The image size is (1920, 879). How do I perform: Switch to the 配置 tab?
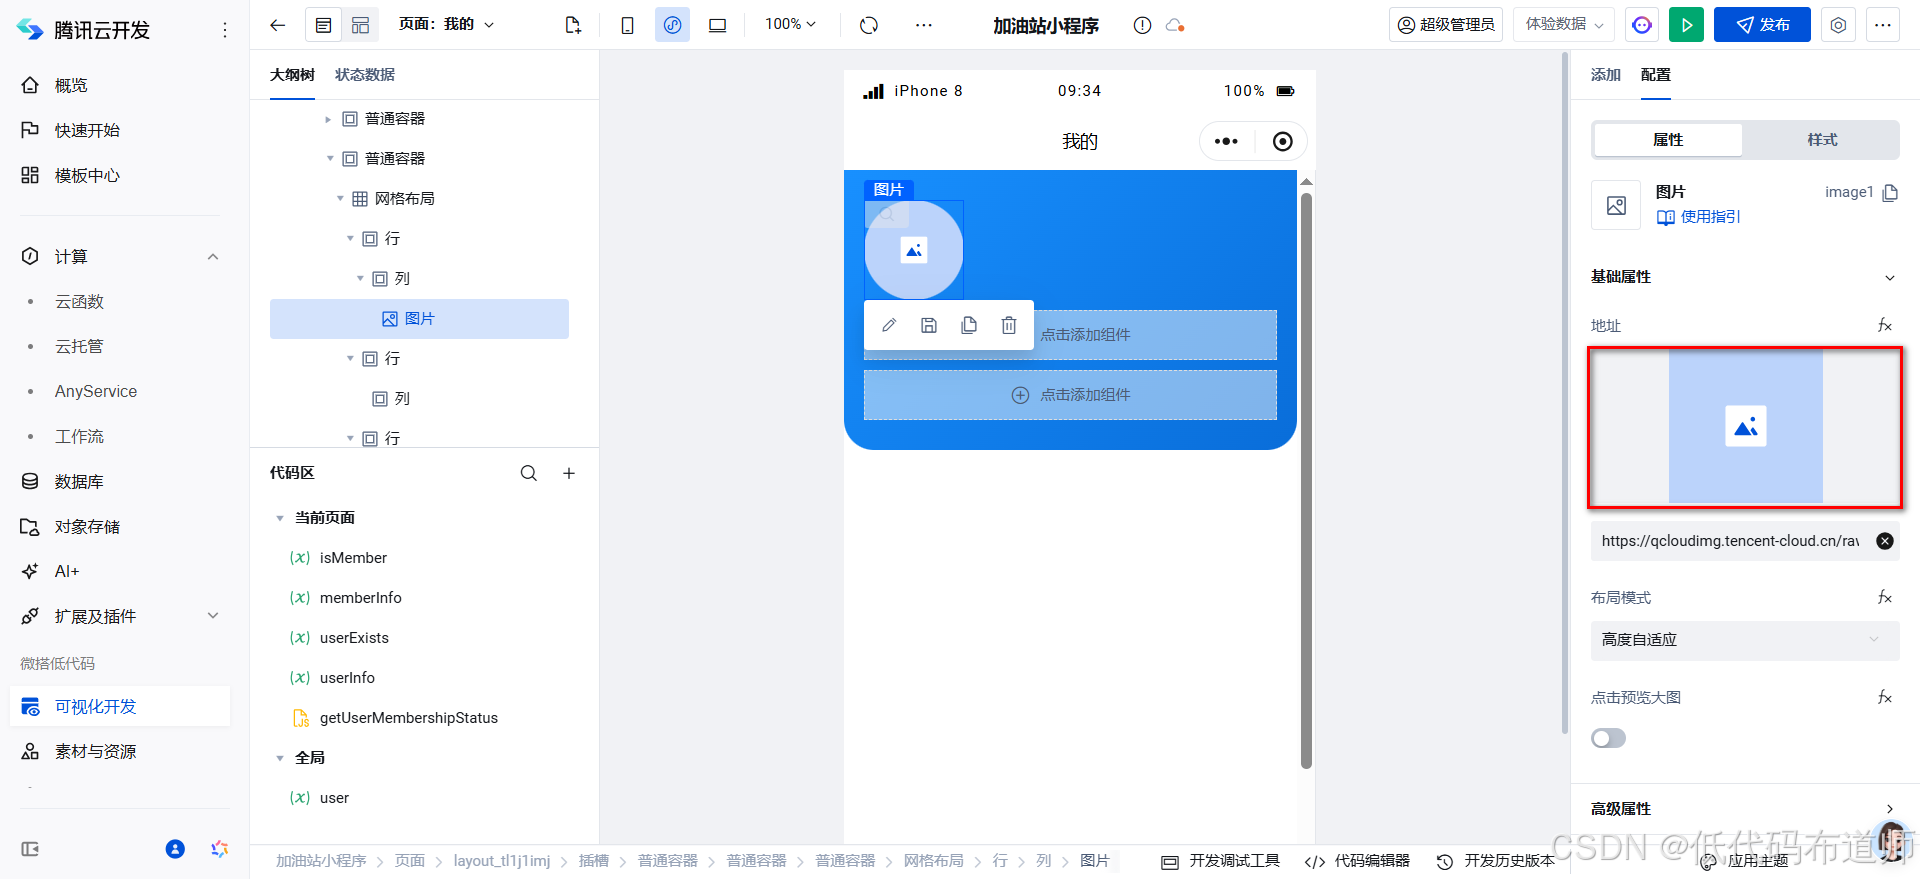click(1656, 75)
